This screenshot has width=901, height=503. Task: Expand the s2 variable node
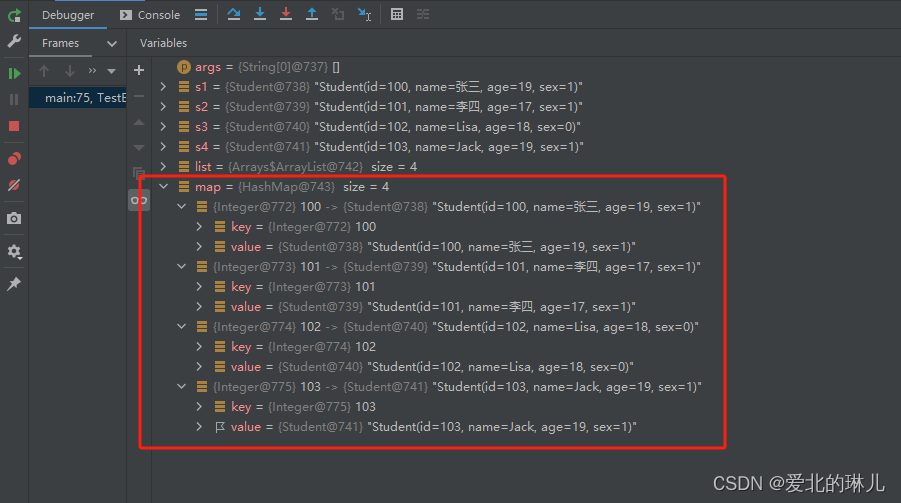[163, 107]
